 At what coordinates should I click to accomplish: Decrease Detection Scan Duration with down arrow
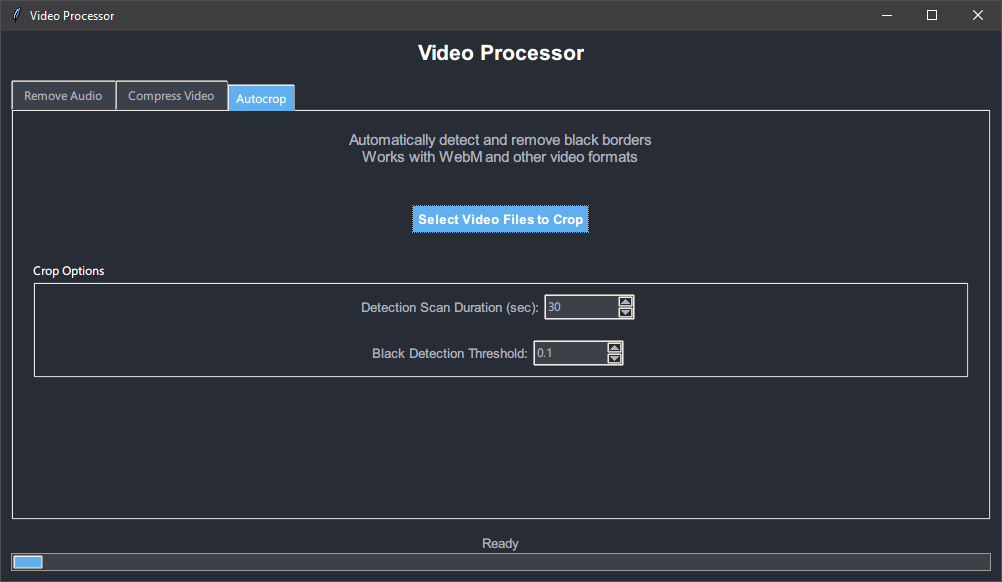[x=626, y=312]
